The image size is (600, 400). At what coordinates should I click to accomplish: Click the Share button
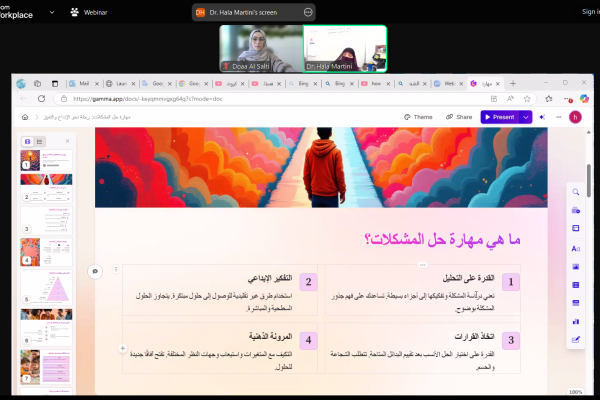459,117
